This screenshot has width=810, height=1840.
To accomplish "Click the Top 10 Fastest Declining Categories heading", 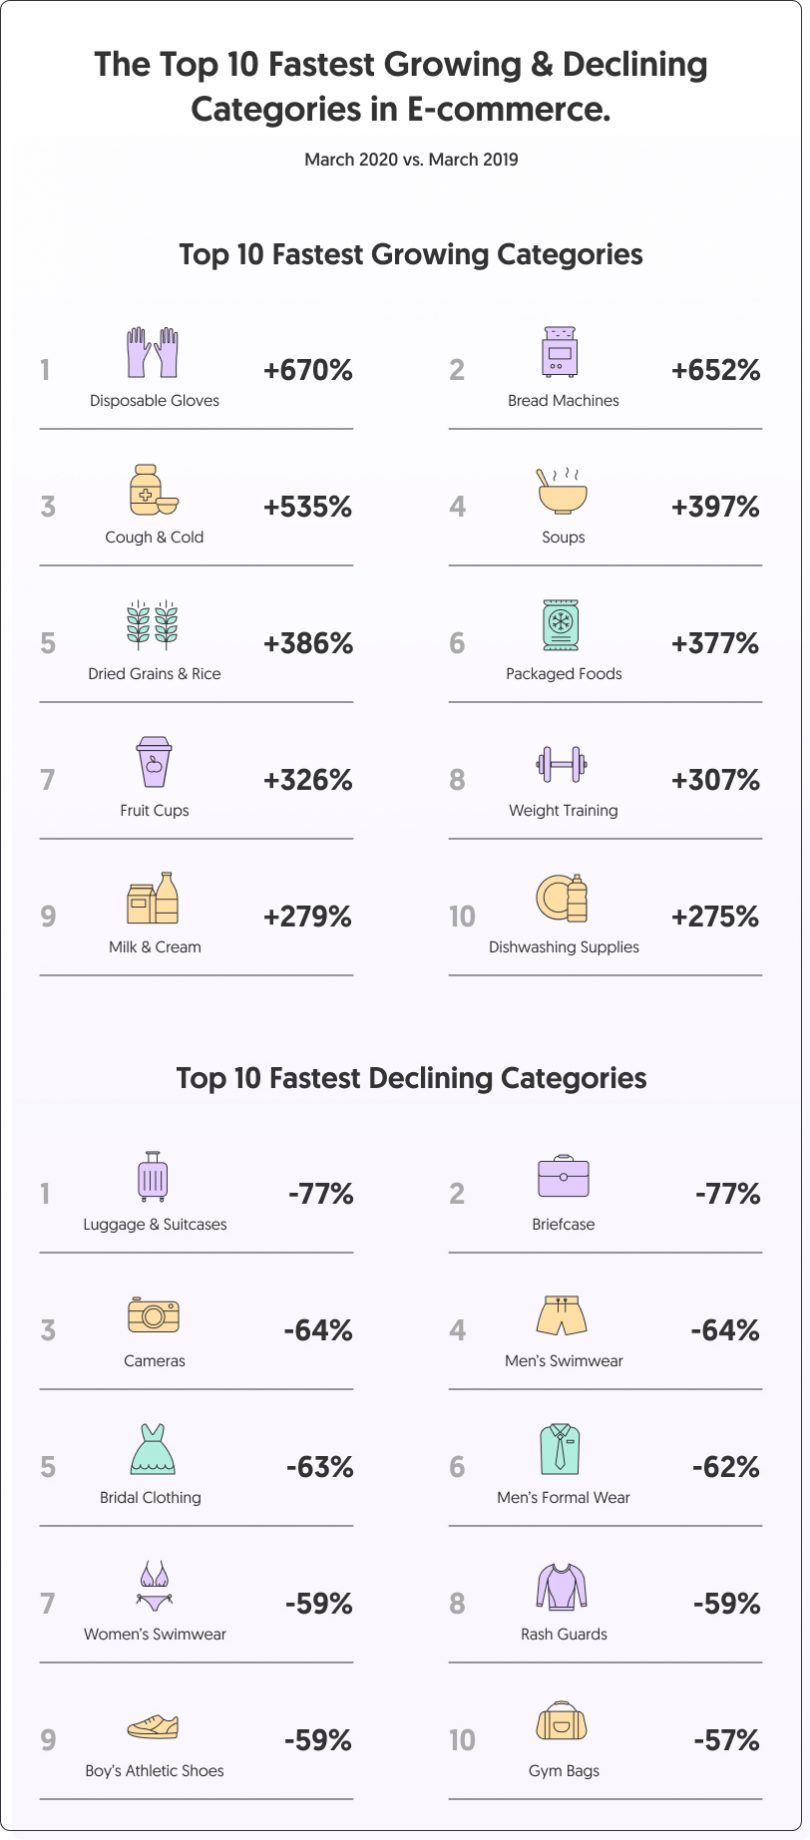I will point(411,1078).
